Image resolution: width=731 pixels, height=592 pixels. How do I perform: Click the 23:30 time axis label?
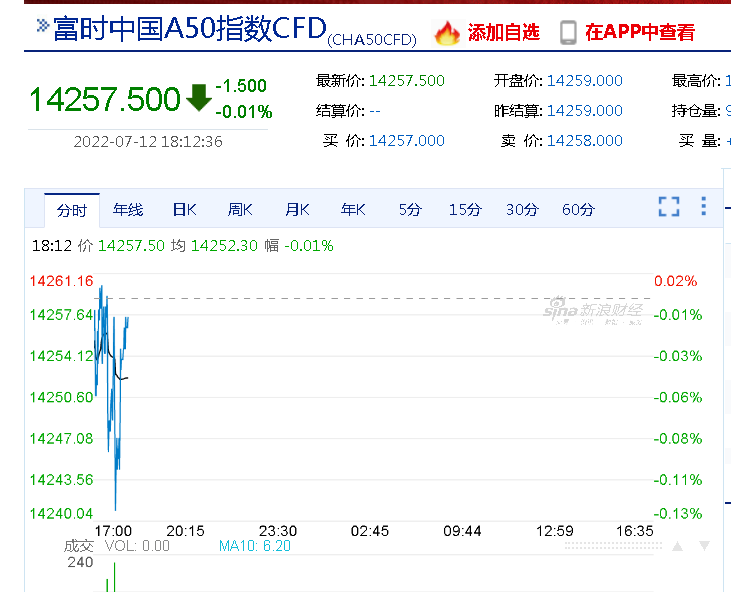point(278,531)
